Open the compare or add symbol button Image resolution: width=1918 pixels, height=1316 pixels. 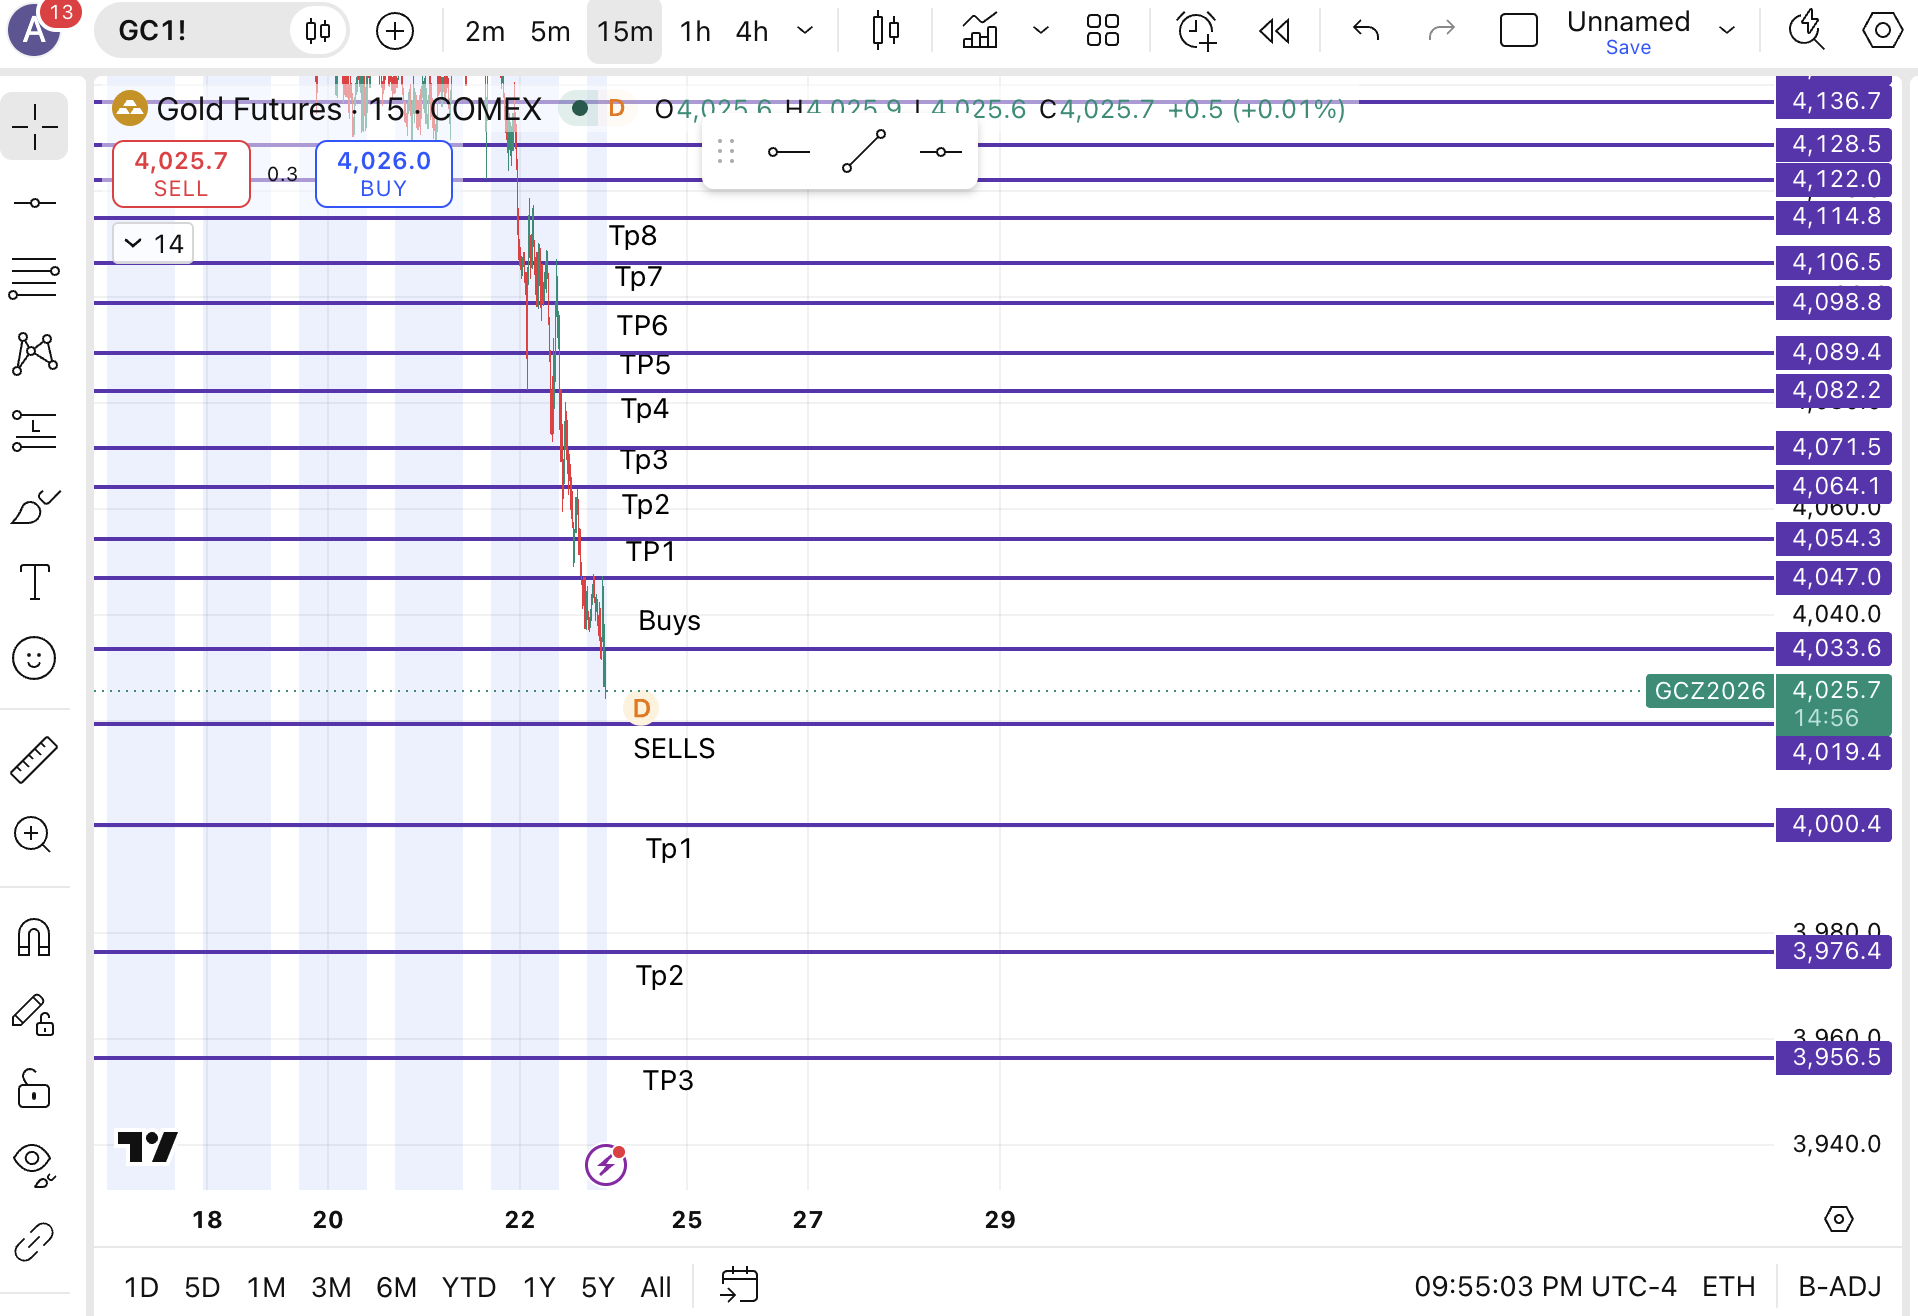395,31
